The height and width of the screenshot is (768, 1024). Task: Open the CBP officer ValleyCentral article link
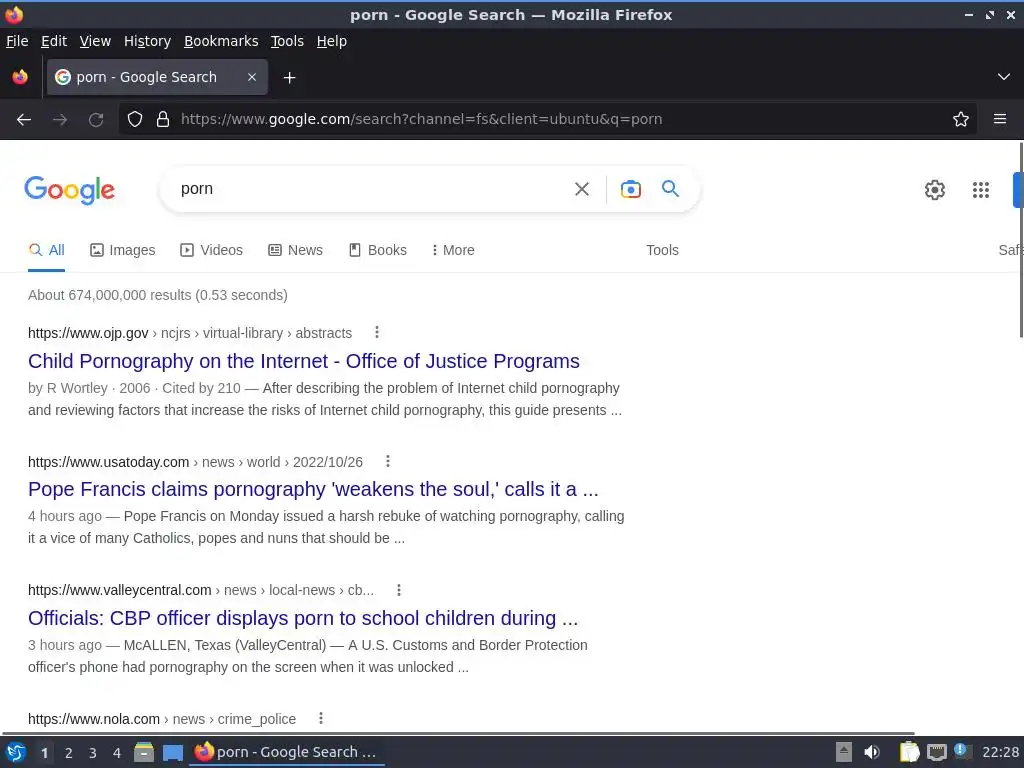pos(303,618)
